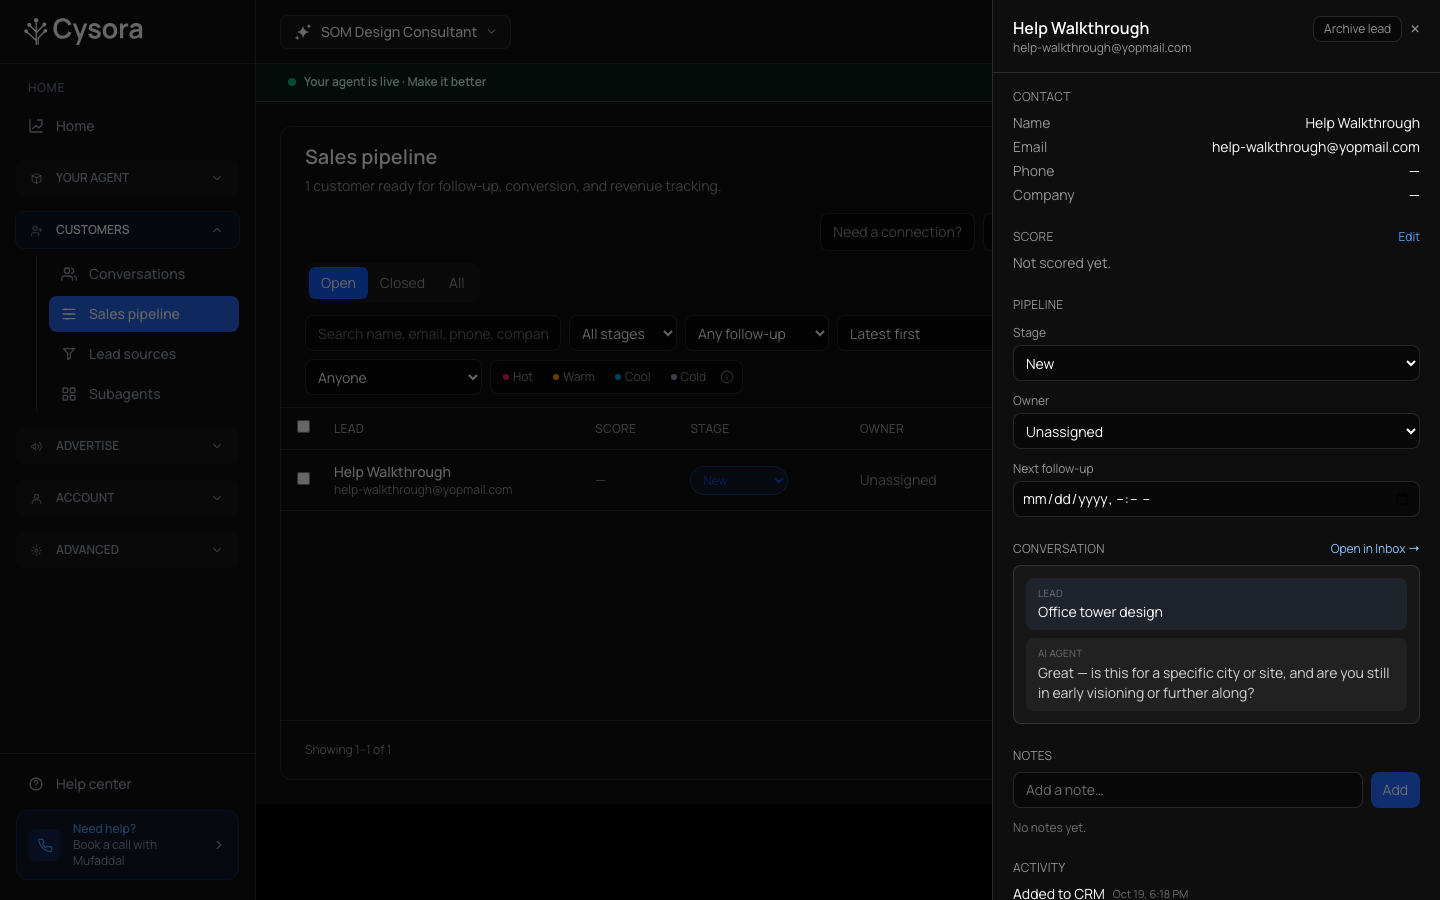This screenshot has height=900, width=1440.
Task: Collapse the CUSTOMERS section
Action: pyautogui.click(x=127, y=230)
